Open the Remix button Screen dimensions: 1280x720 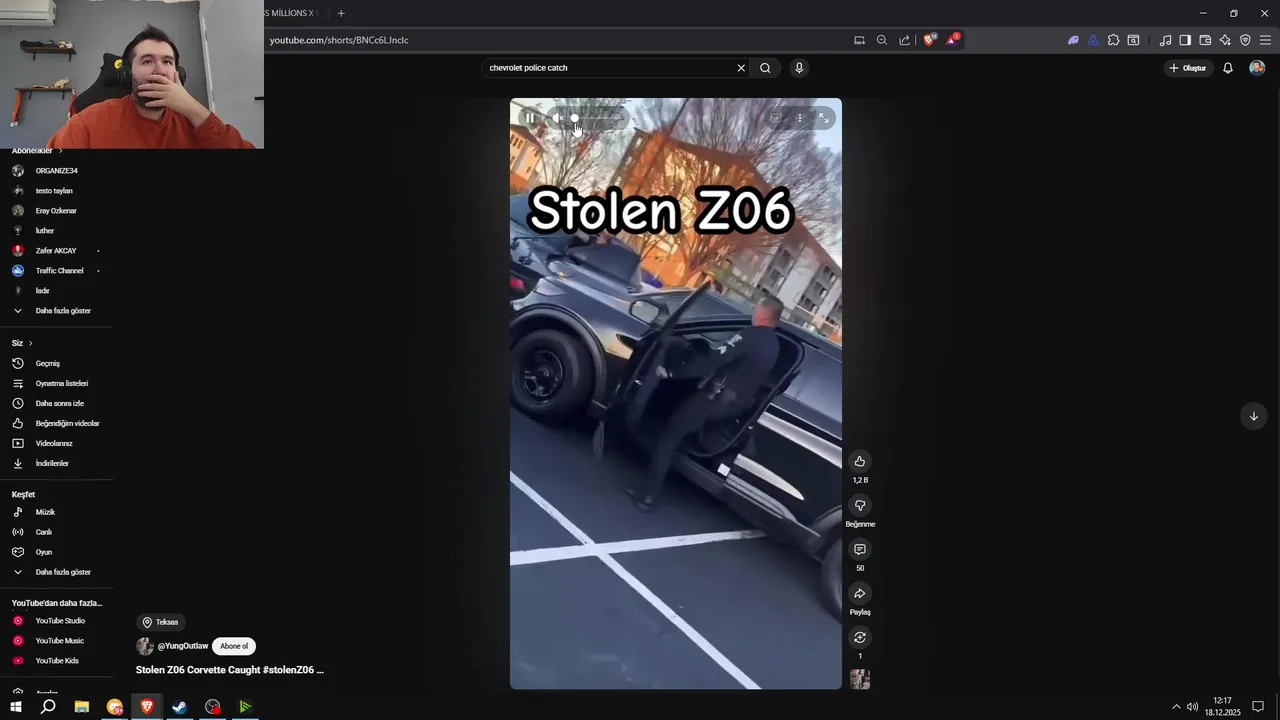point(859,637)
